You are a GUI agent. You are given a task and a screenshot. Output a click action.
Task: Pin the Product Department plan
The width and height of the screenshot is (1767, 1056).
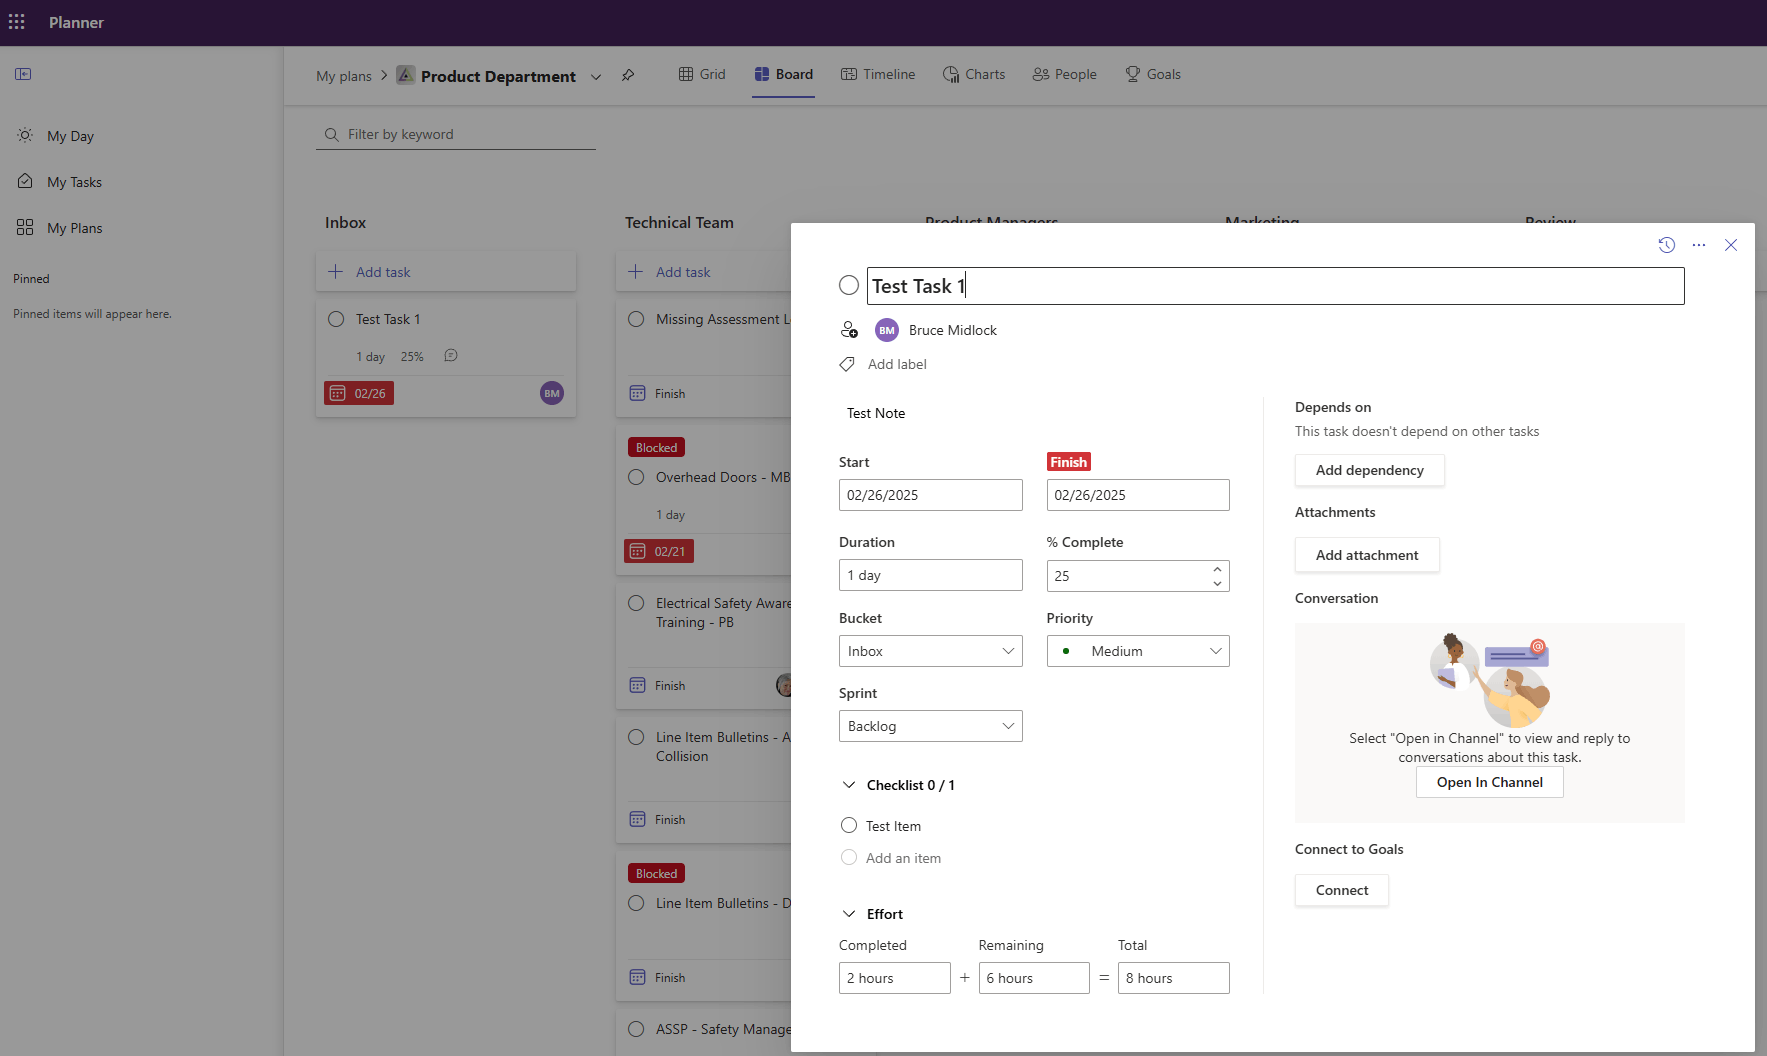628,75
